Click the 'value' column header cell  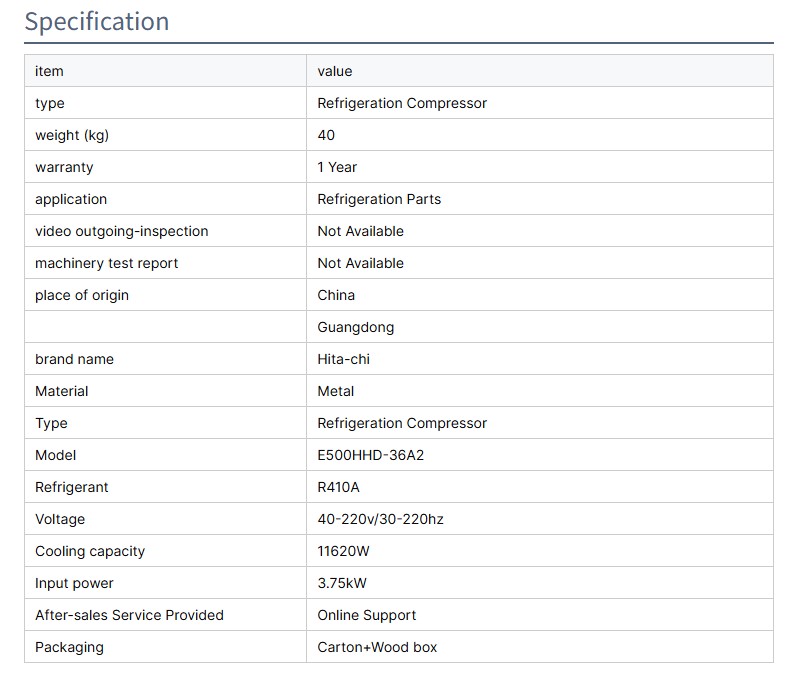point(335,71)
